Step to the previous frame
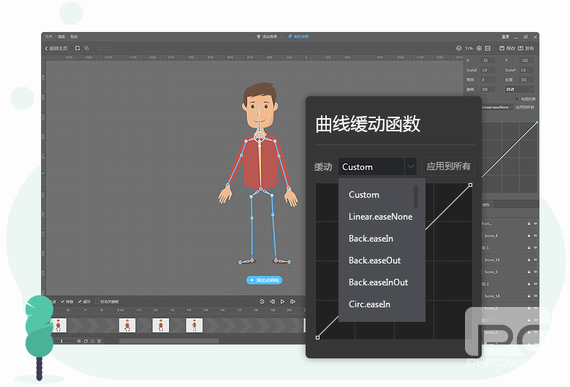The width and height of the screenshot is (570, 387). click(x=272, y=302)
